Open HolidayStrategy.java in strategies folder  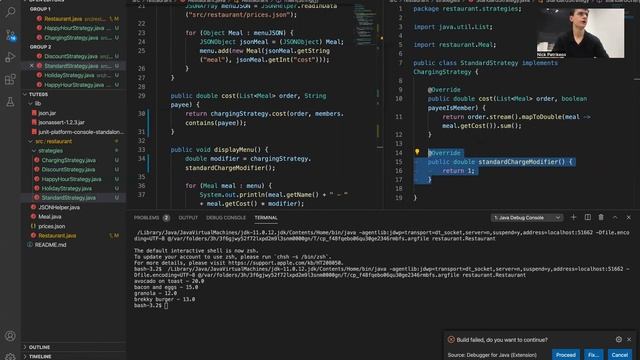click(73, 188)
